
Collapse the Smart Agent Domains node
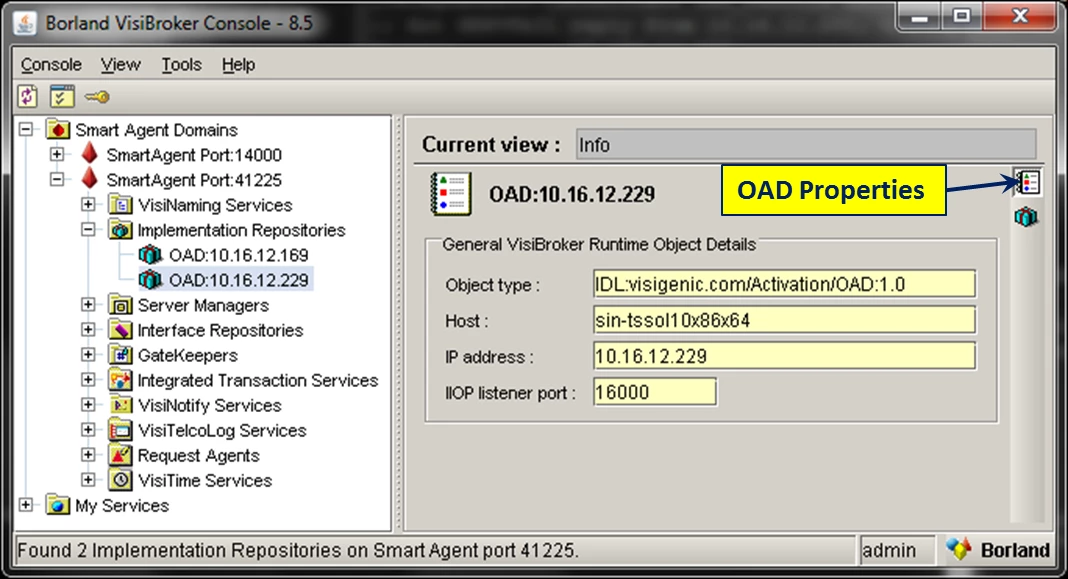(26, 129)
